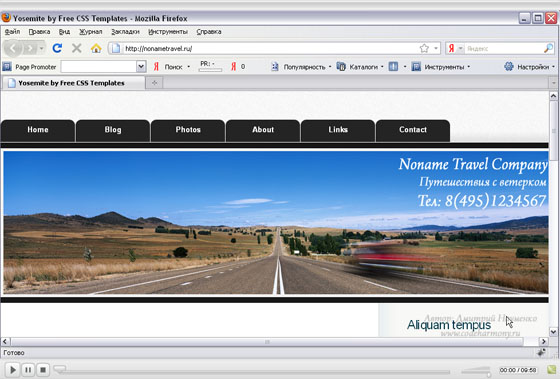560x379 pixels.
Task: Open the history dropdown next to Forward
Action: point(41,49)
